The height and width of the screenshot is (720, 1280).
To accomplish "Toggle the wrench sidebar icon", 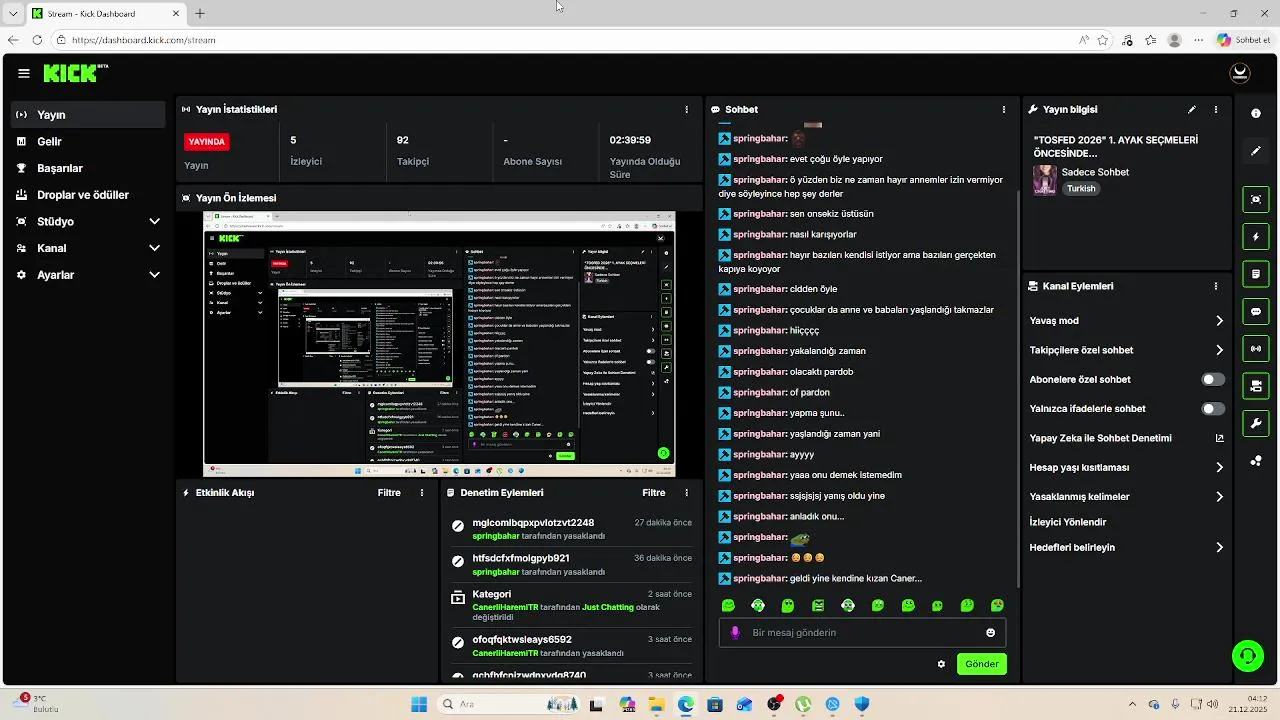I will click(1256, 424).
